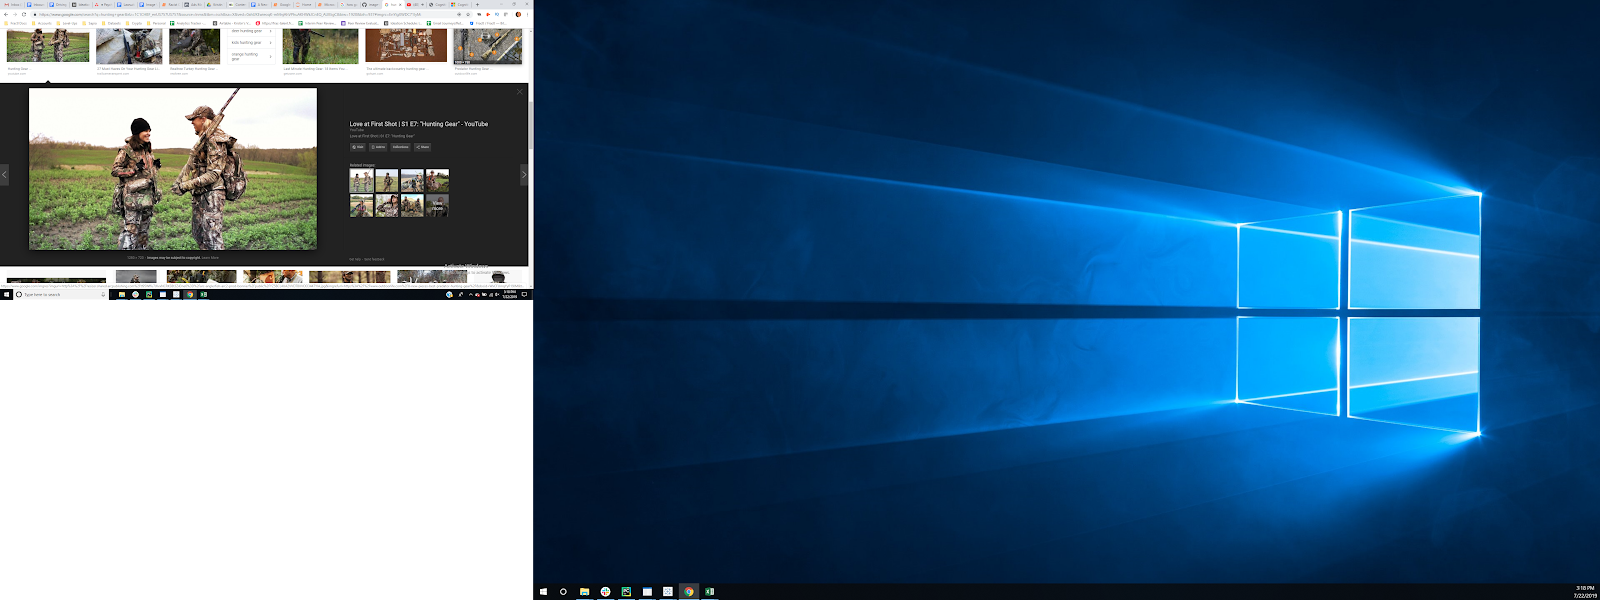Image resolution: width=1600 pixels, height=600 pixels.
Task: Open Cortana circle on right taskbar
Action: pyautogui.click(x=563, y=592)
